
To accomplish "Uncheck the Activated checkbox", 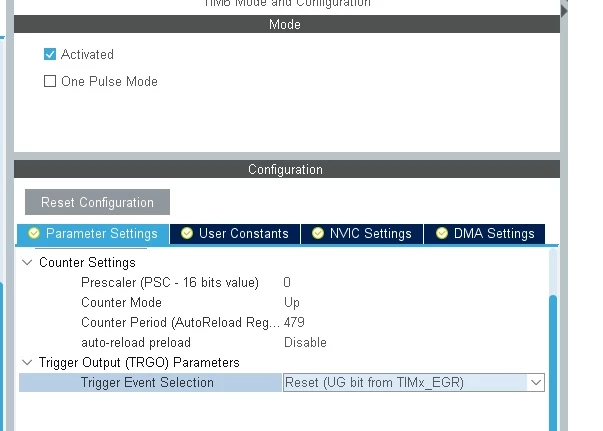I will [50, 54].
